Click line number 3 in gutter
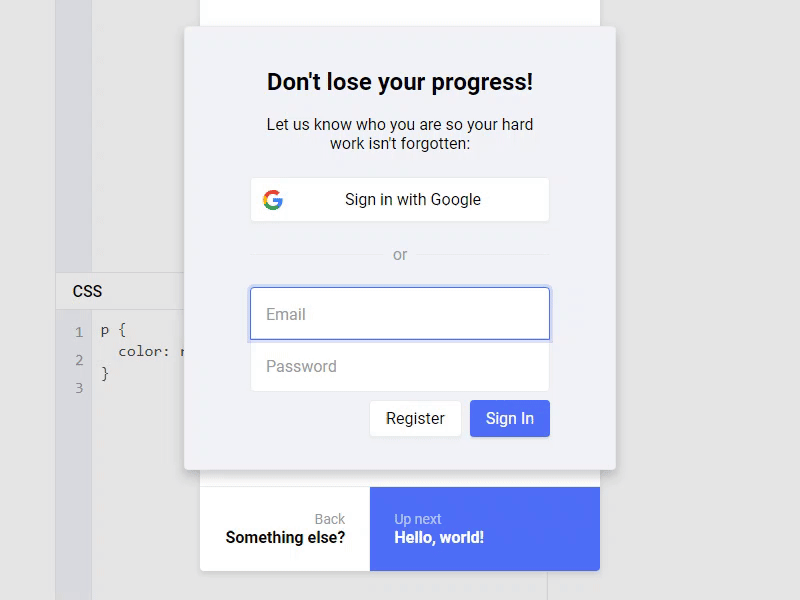 tap(79, 388)
